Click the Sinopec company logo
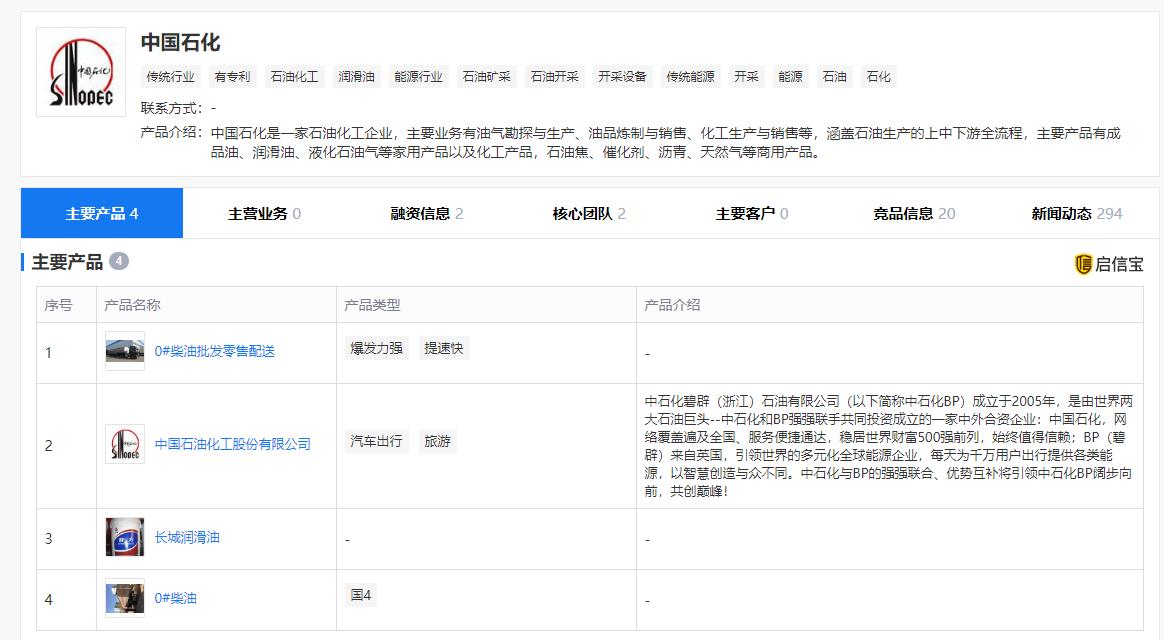The height and width of the screenshot is (640, 1164). 81,72
